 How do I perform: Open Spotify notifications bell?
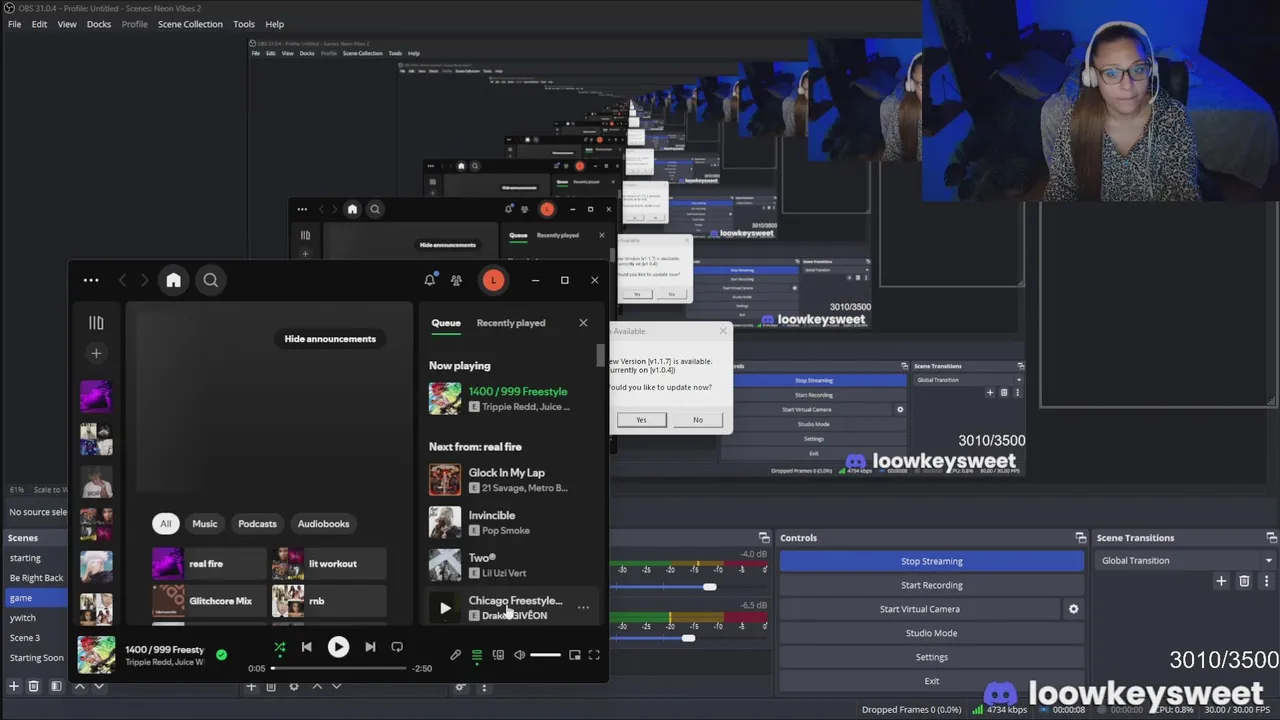[x=429, y=280]
